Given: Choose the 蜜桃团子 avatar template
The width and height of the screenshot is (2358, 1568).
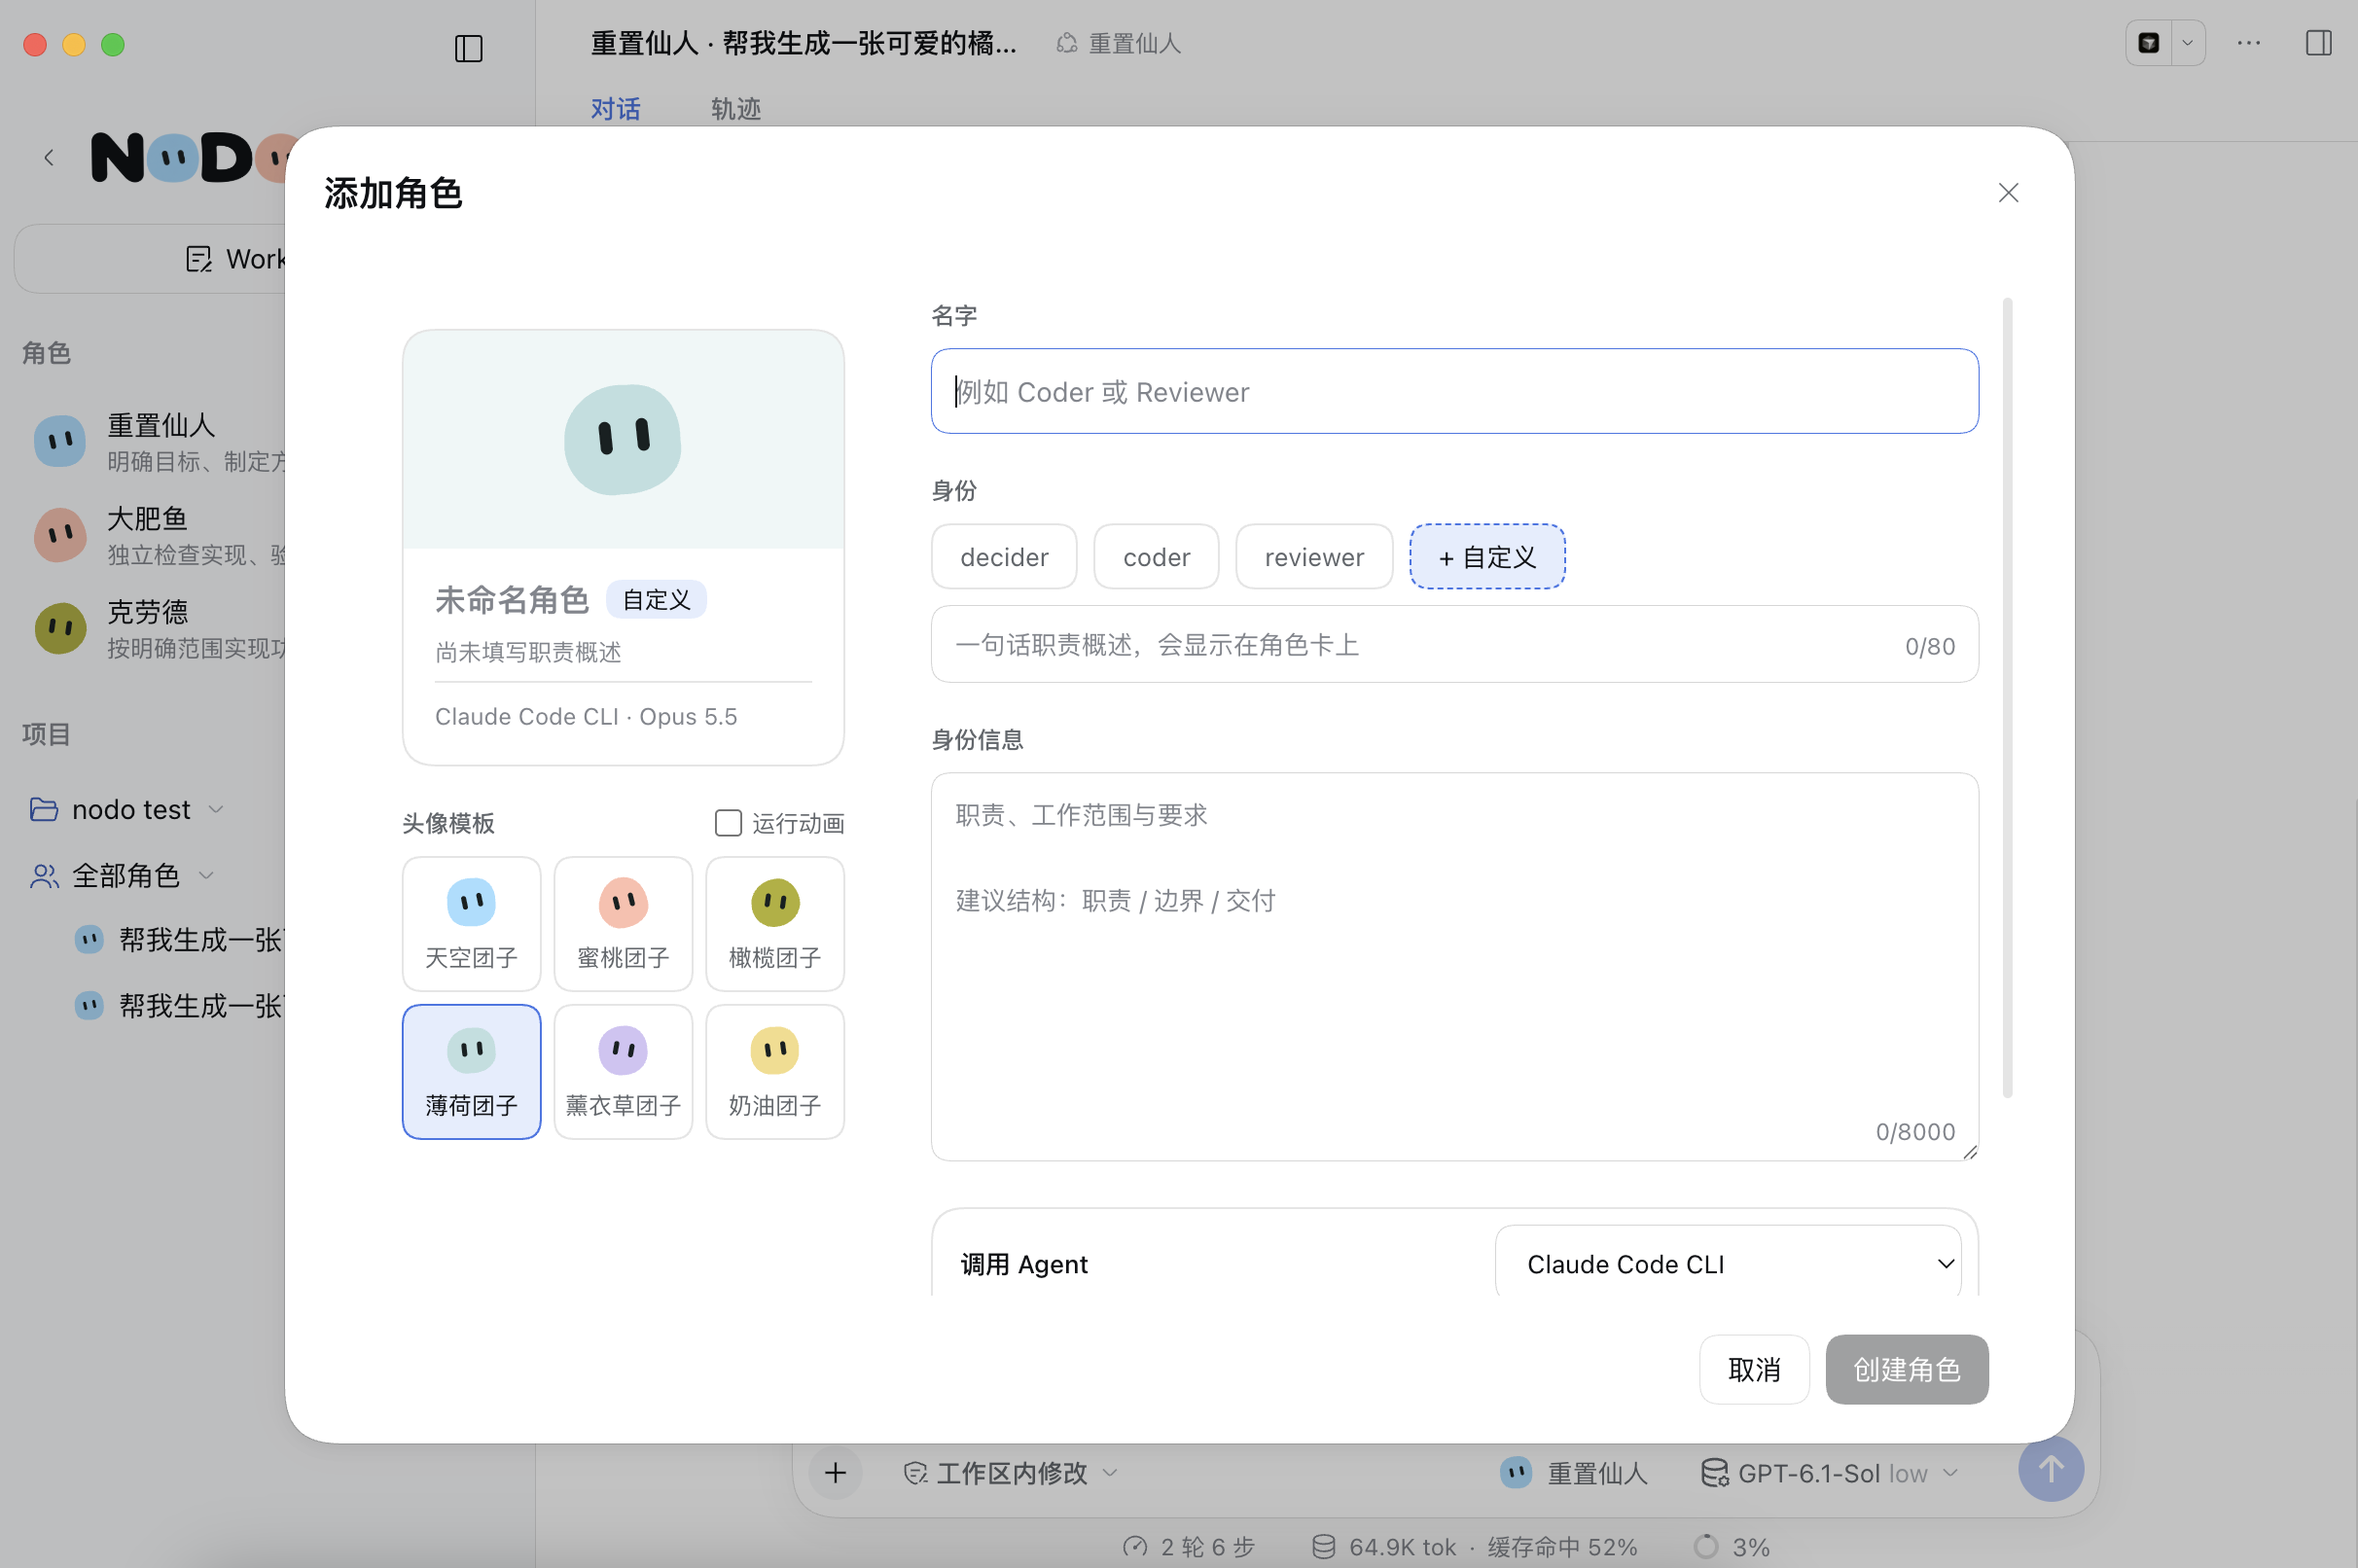Looking at the screenshot, I should 623,924.
